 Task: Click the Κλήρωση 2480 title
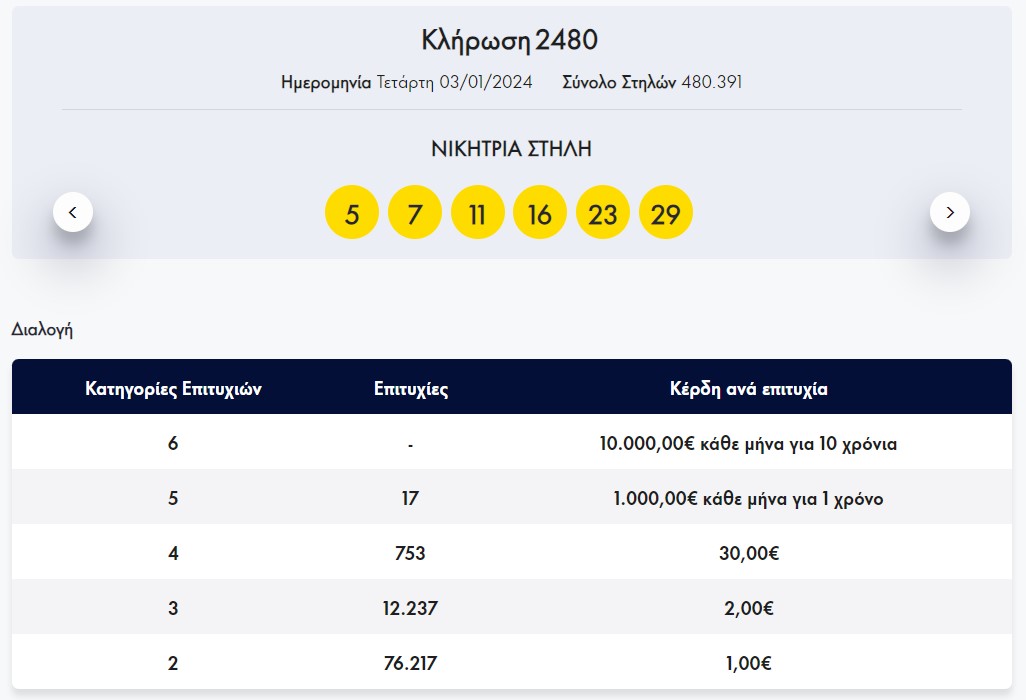pos(510,41)
